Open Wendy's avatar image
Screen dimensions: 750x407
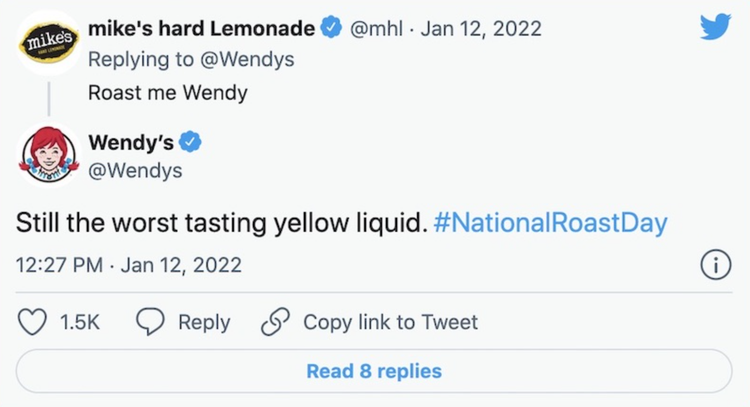point(49,157)
